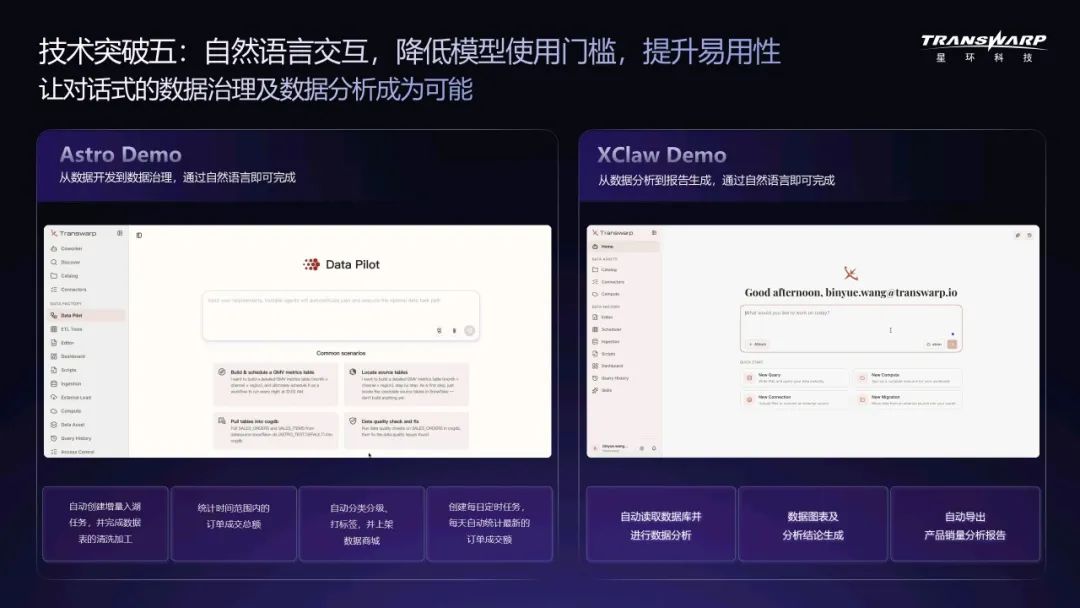Open Catalog in XClaw demo sidebar
The height and width of the screenshot is (608, 1080).
click(x=605, y=270)
